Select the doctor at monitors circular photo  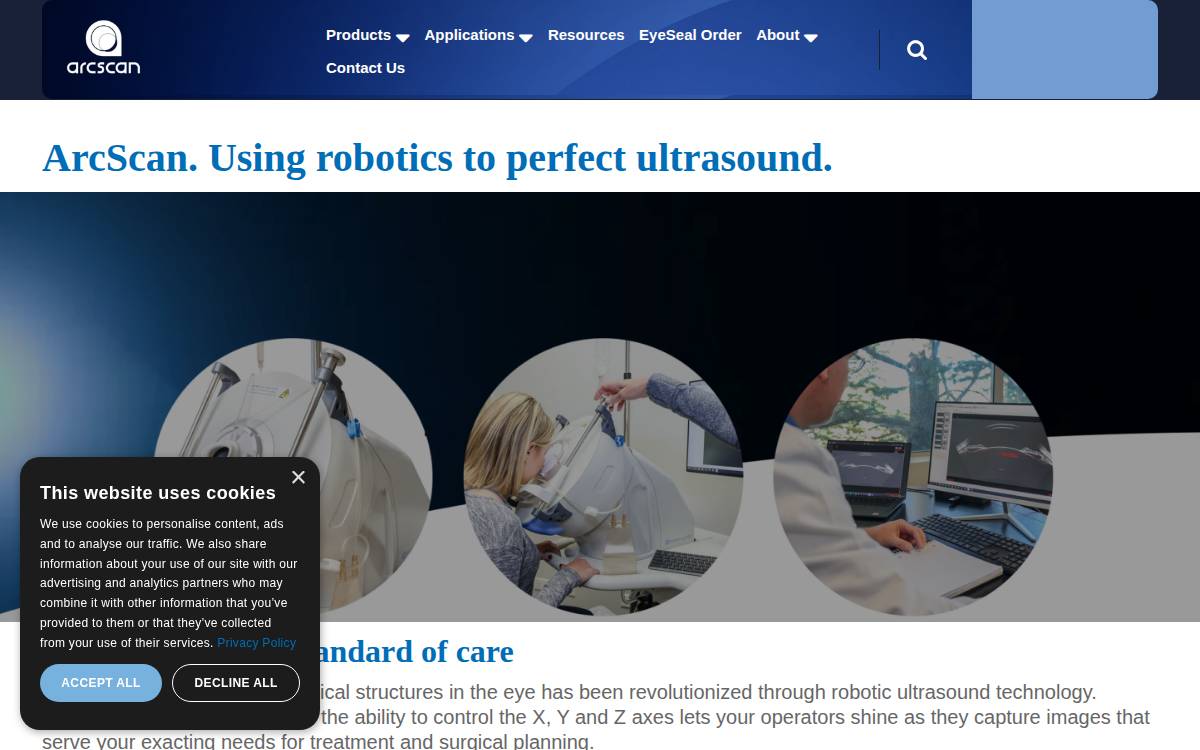click(x=913, y=476)
